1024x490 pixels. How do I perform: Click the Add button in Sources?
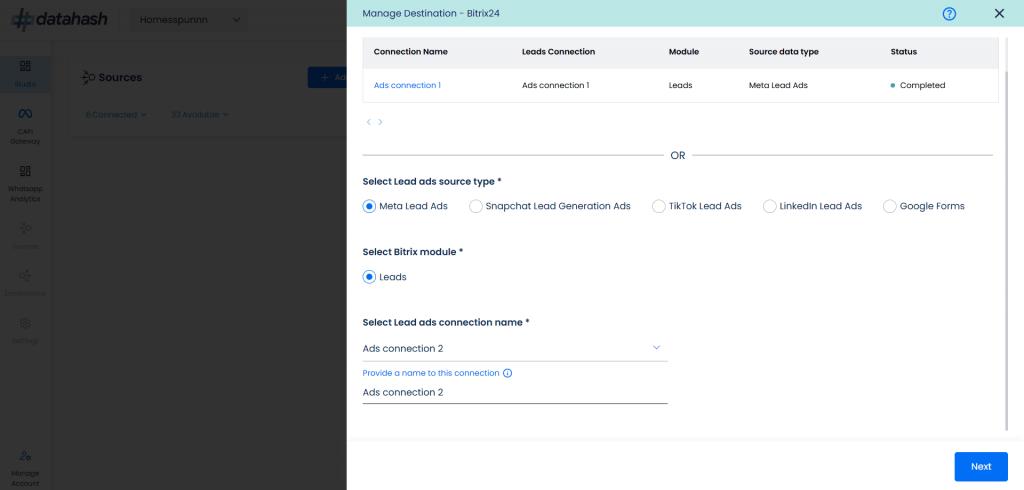327,77
